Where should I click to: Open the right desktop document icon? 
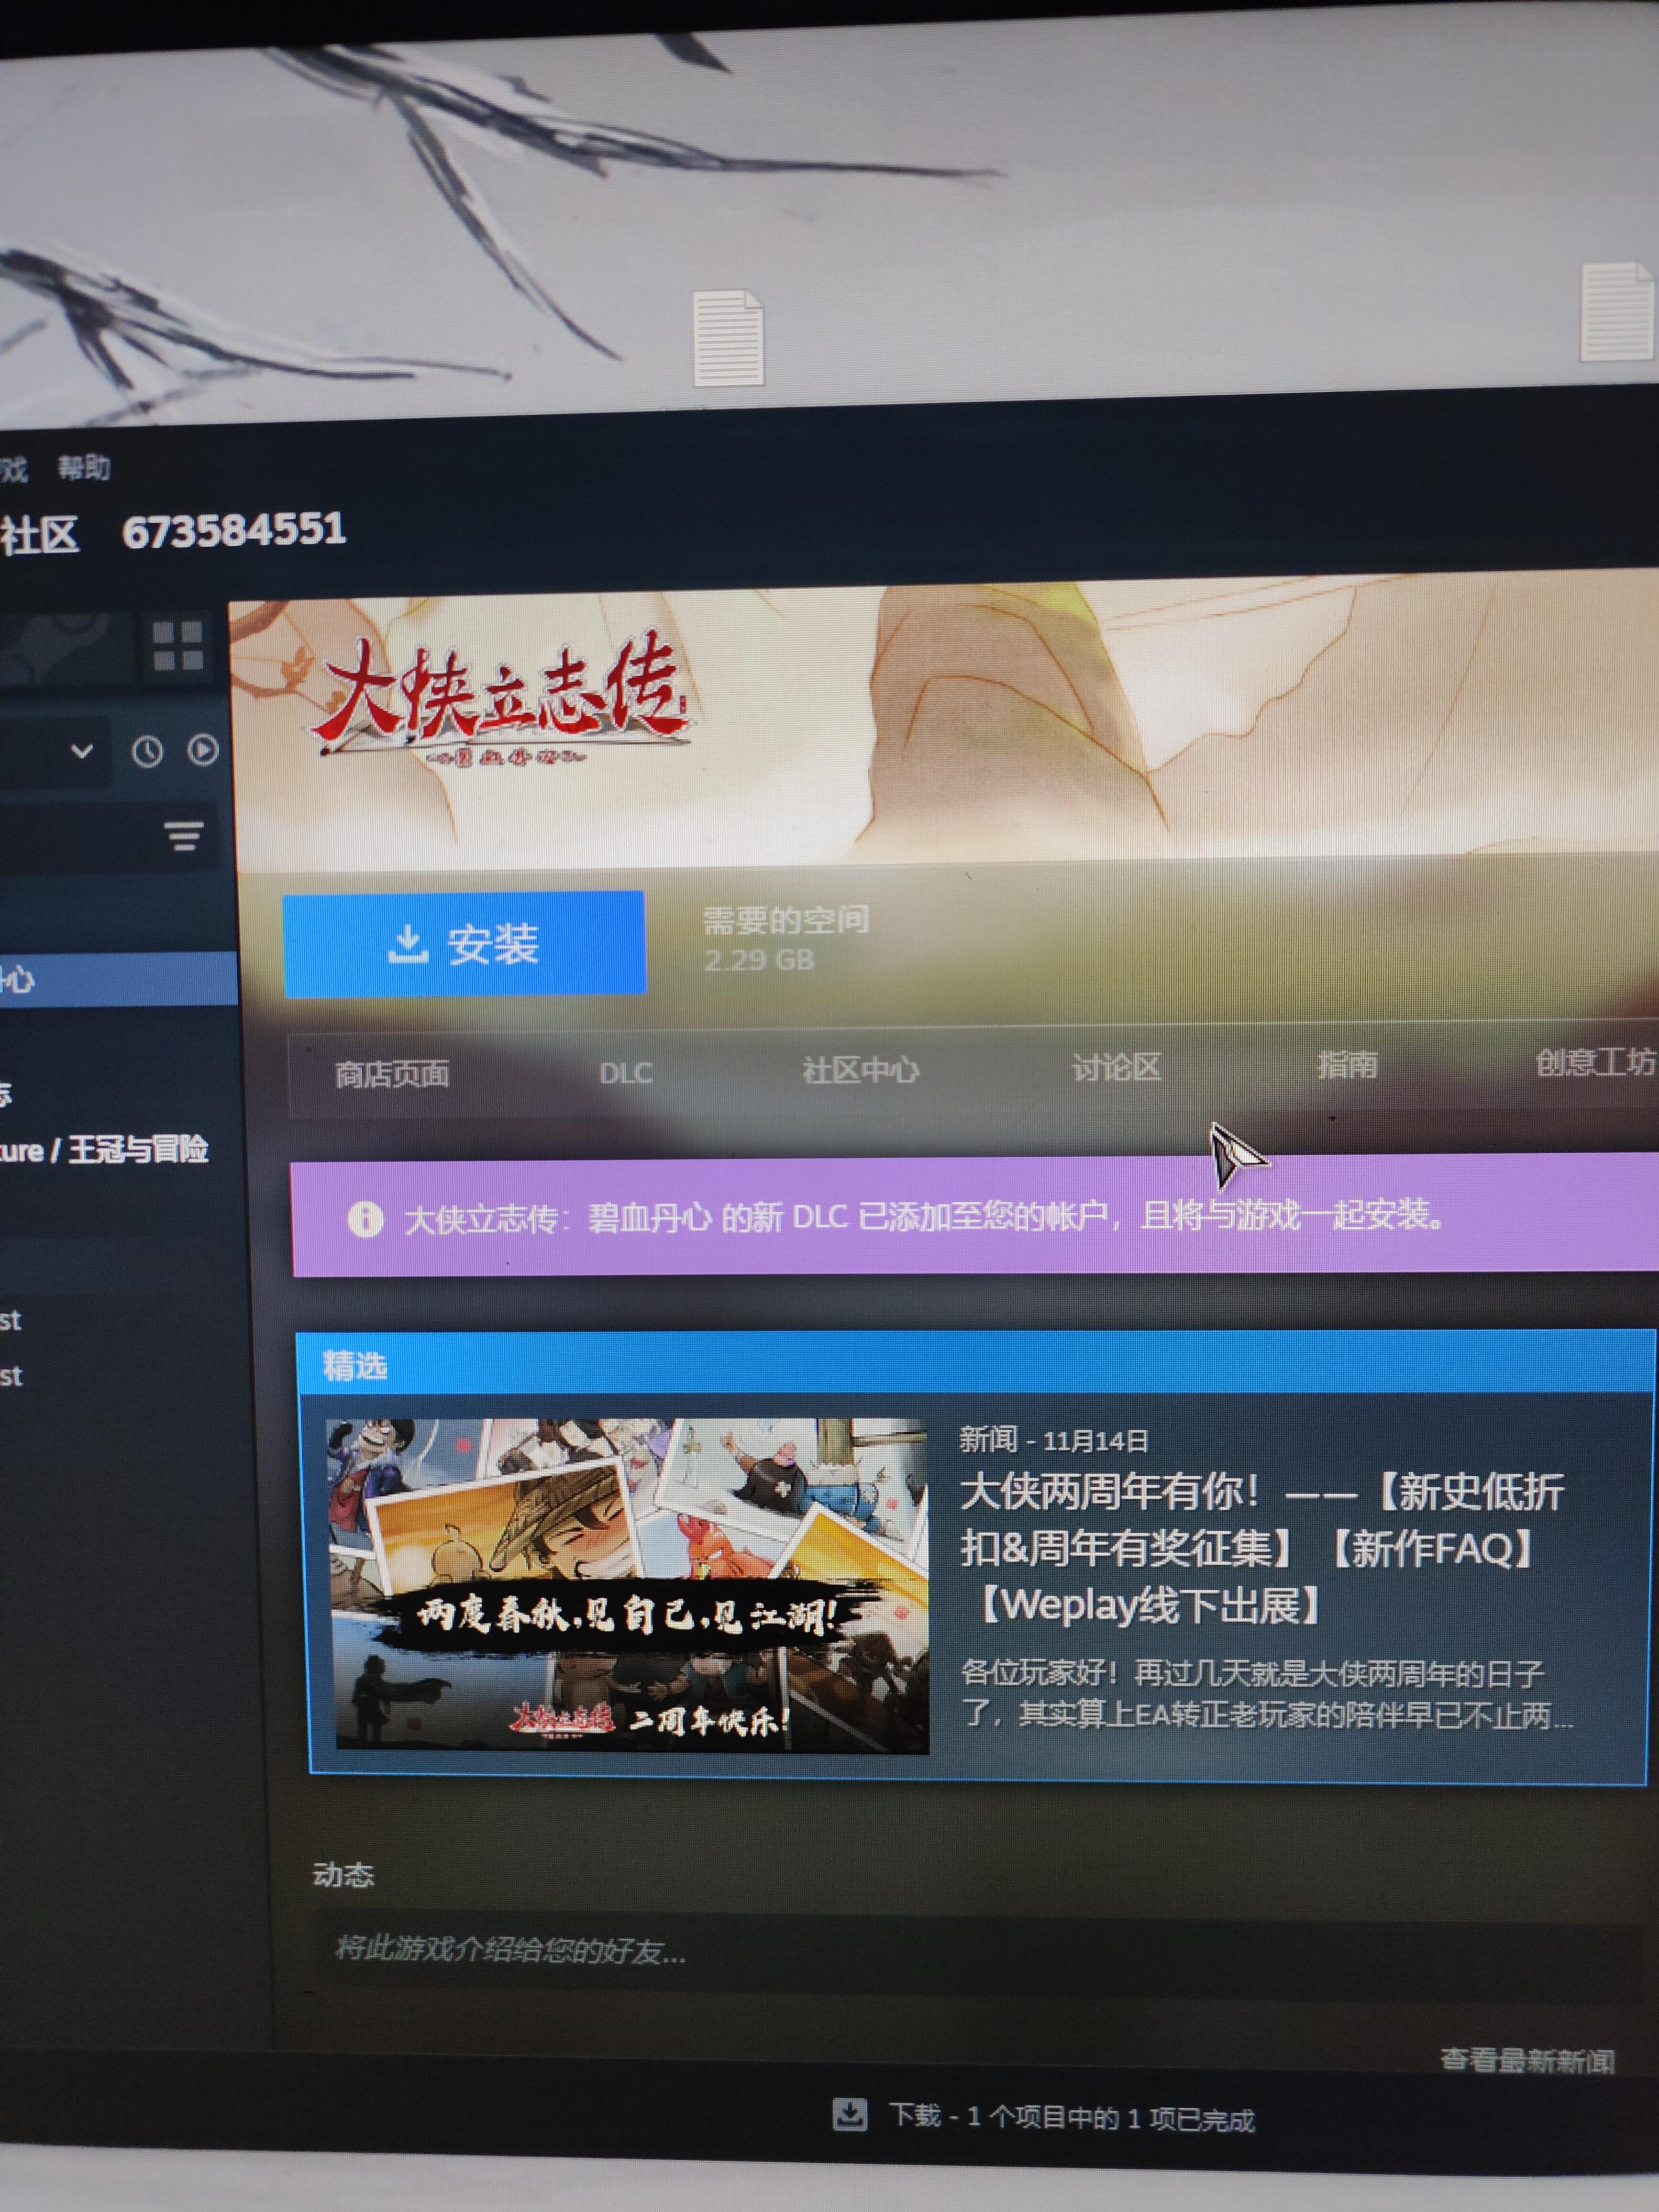1616,311
